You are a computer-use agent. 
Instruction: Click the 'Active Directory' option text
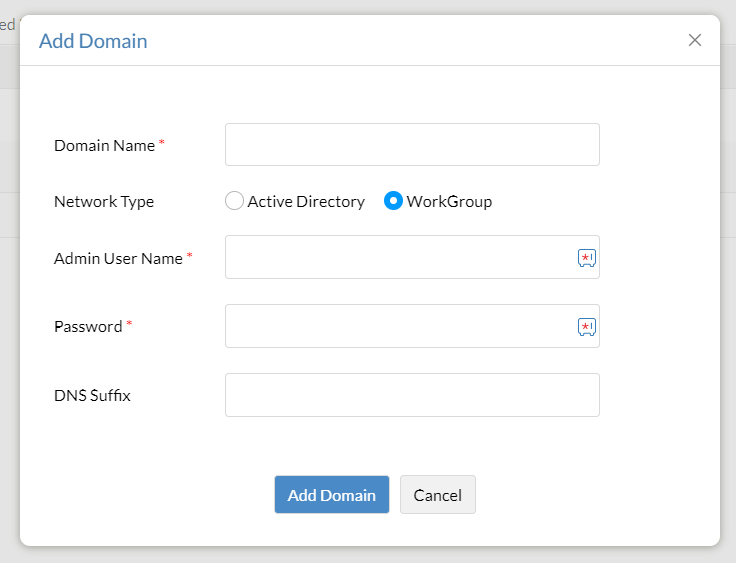[x=306, y=202]
